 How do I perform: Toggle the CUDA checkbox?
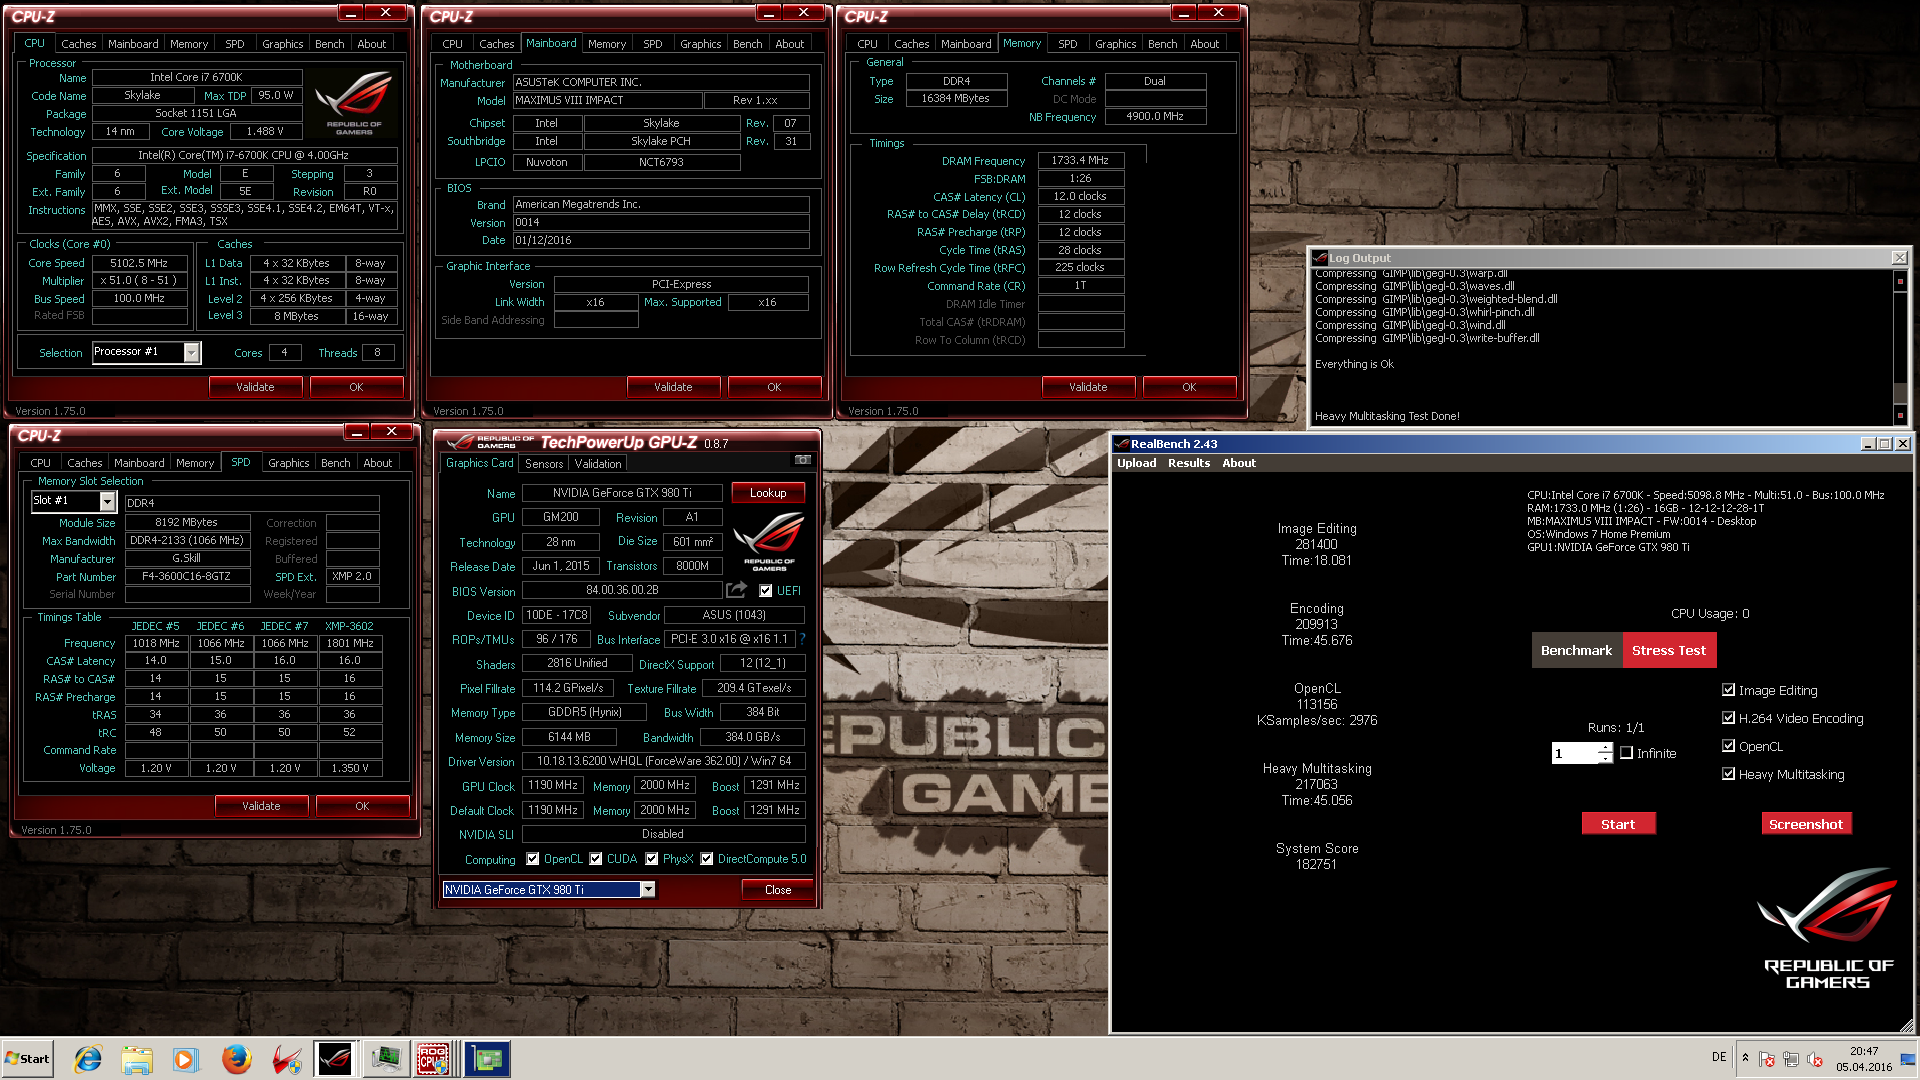[x=596, y=859]
